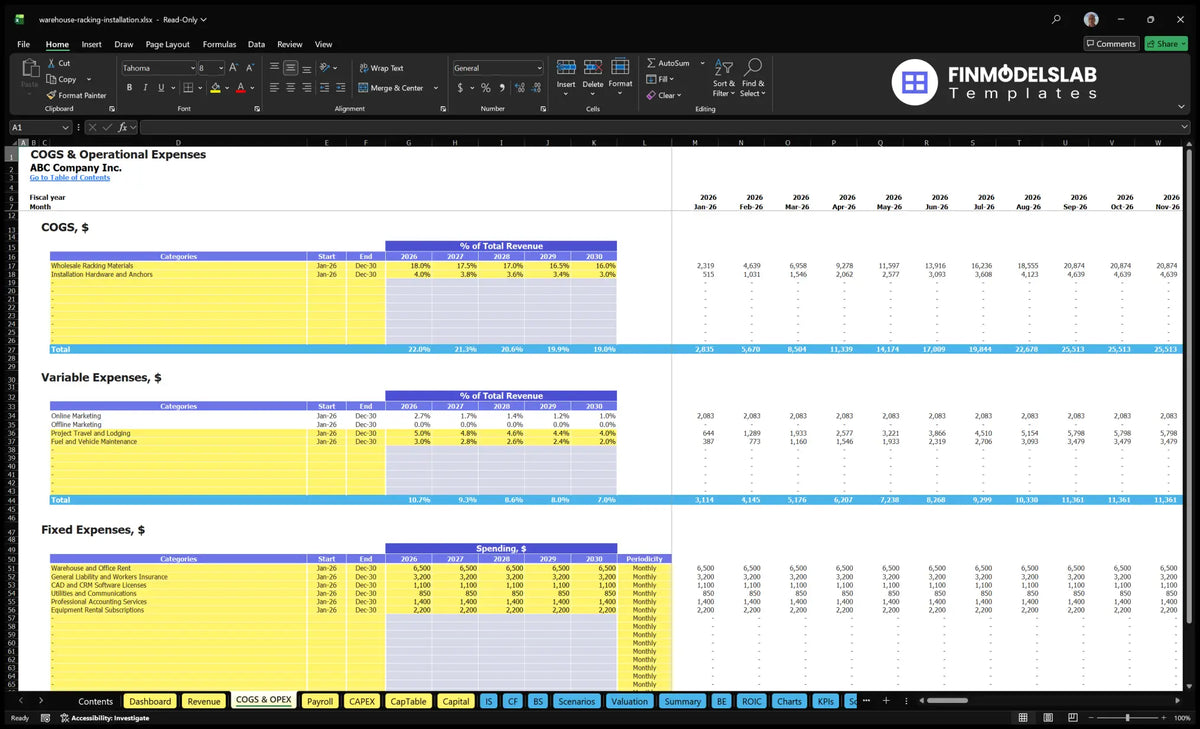
Task: Add a new sheet with plus button
Action: tap(885, 701)
